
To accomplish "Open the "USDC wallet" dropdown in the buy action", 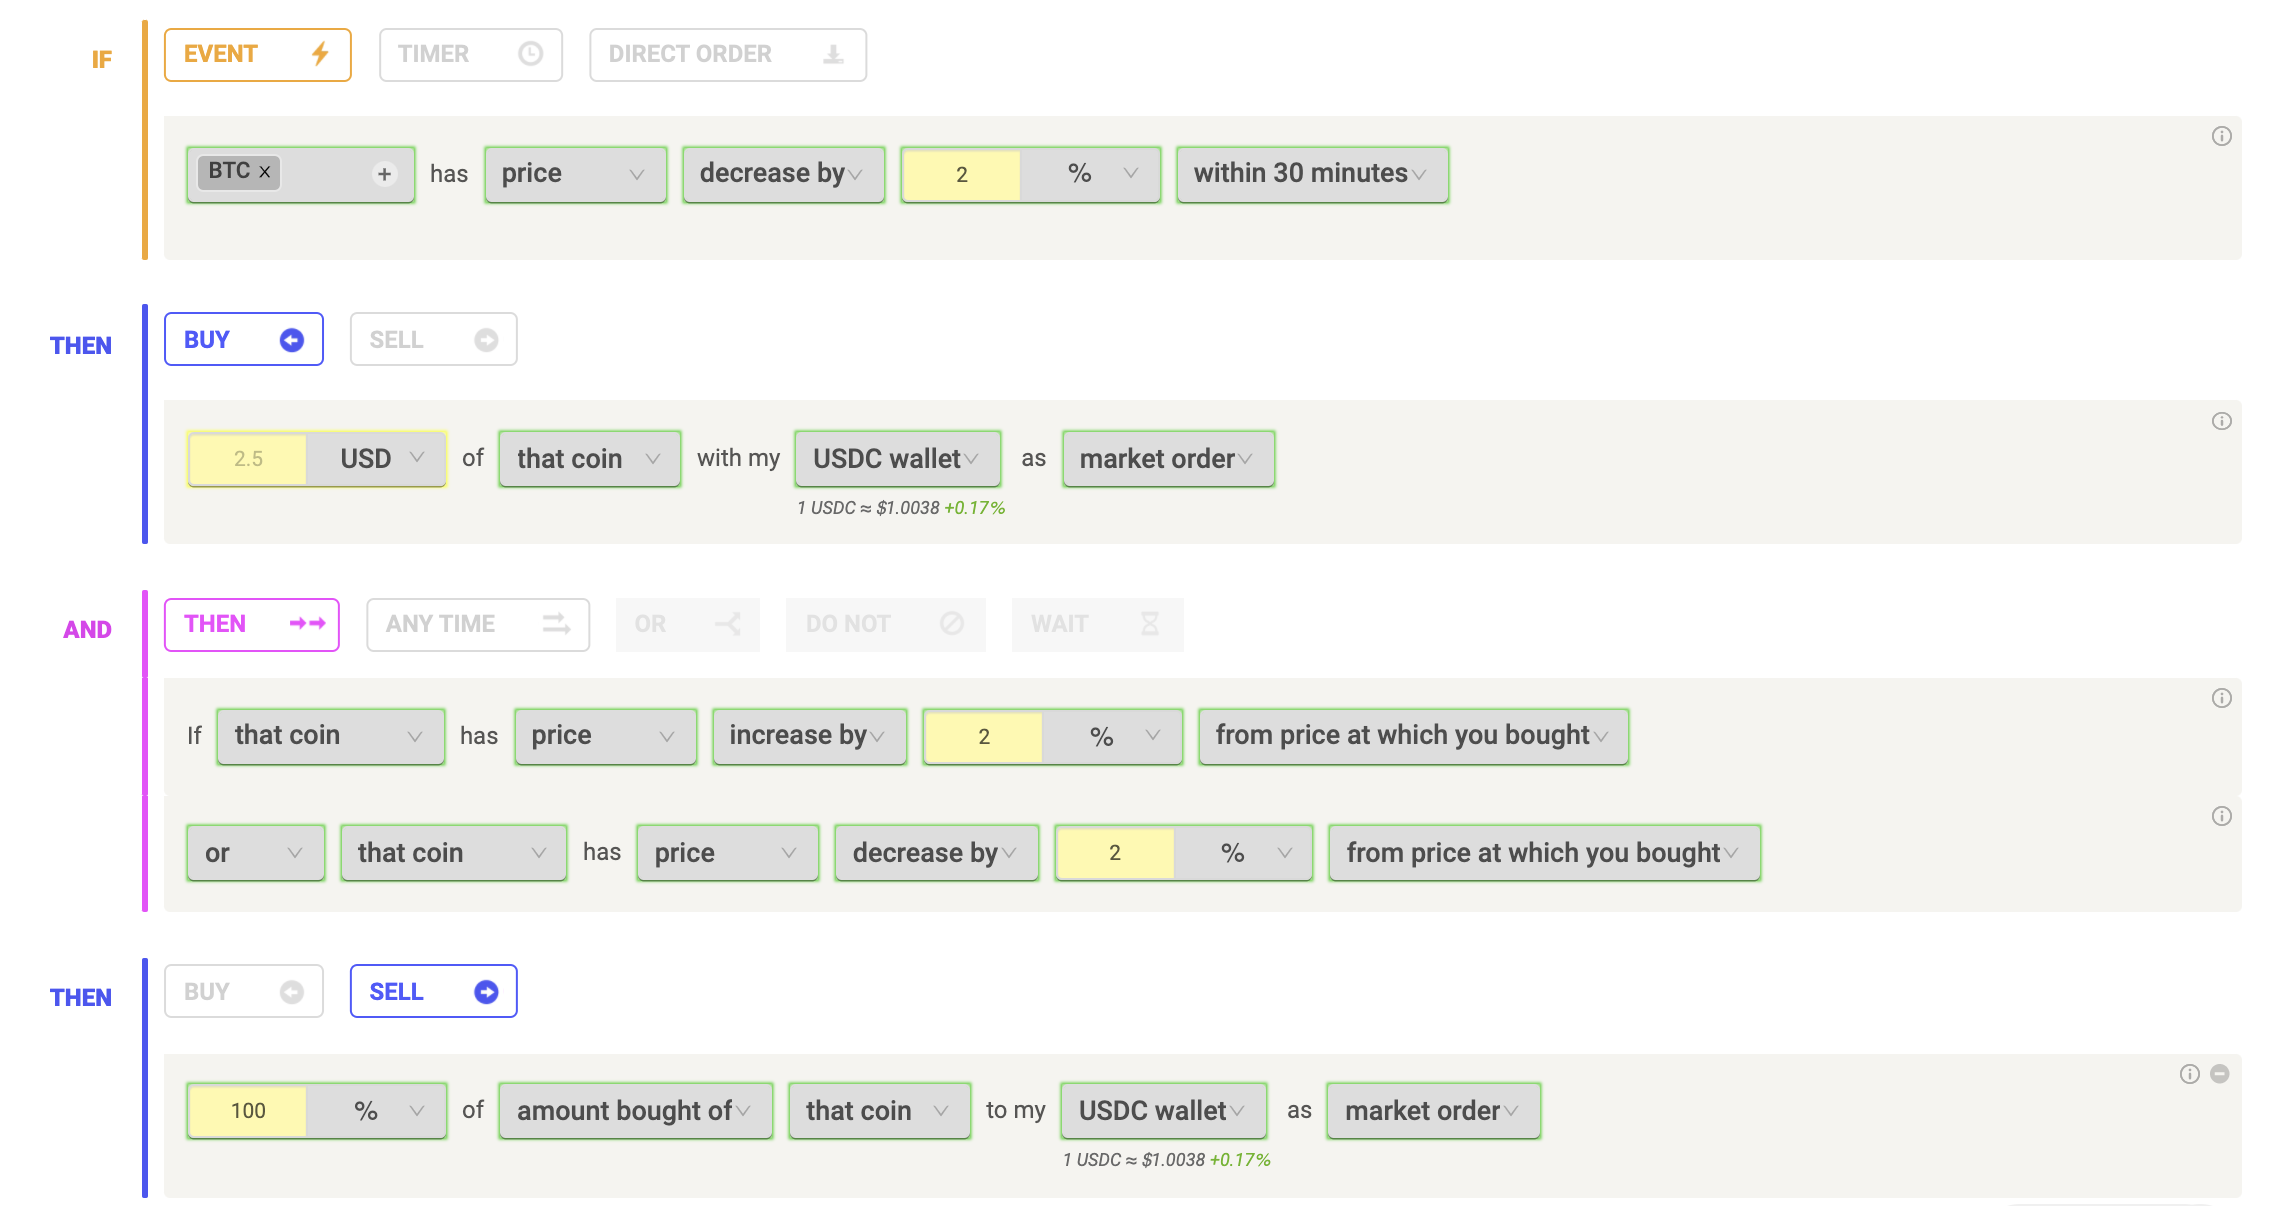I will (896, 459).
